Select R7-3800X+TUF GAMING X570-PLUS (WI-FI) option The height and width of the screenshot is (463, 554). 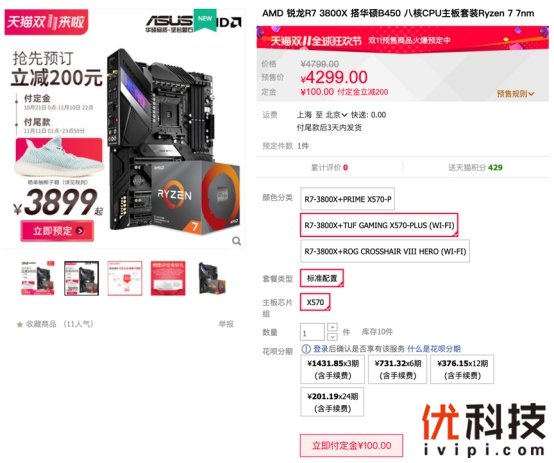pos(379,225)
